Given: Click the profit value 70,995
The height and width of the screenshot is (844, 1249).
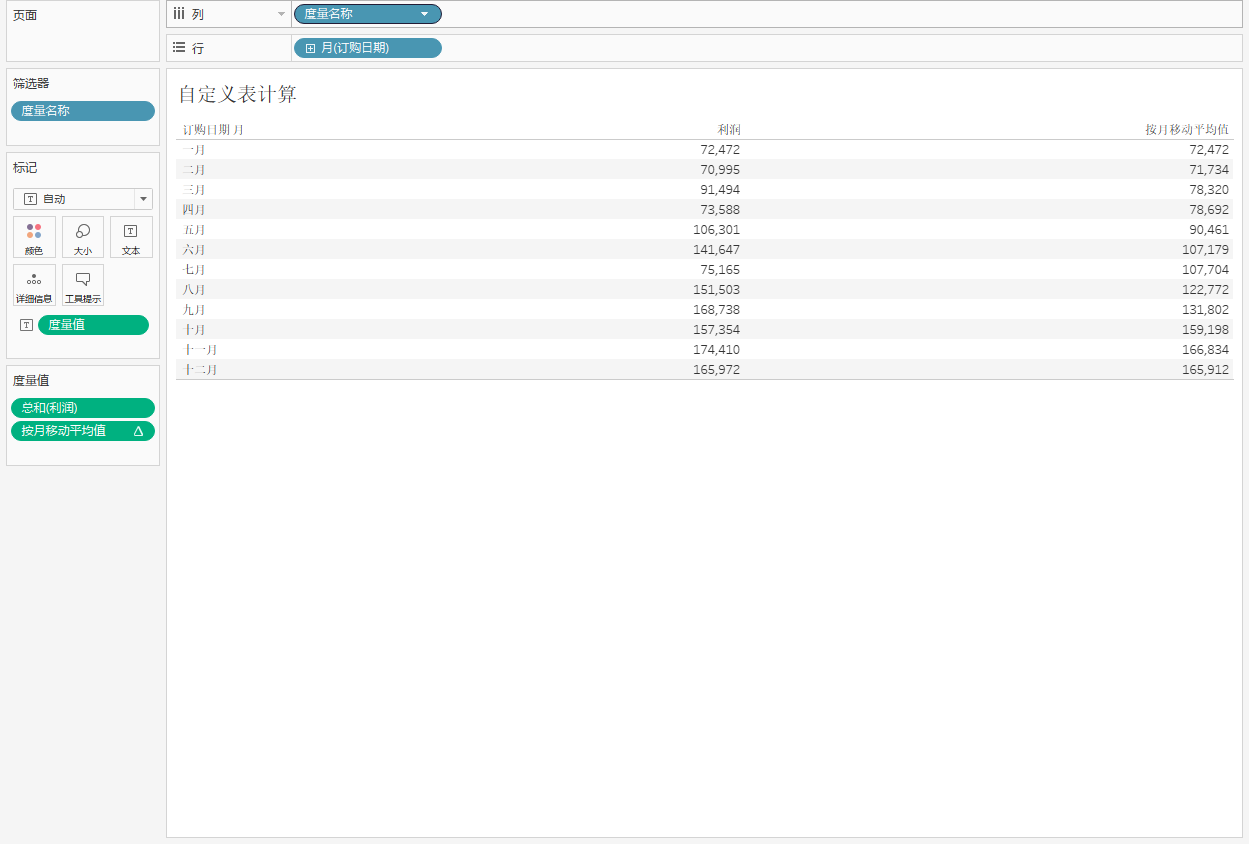Looking at the screenshot, I should (x=720, y=170).
